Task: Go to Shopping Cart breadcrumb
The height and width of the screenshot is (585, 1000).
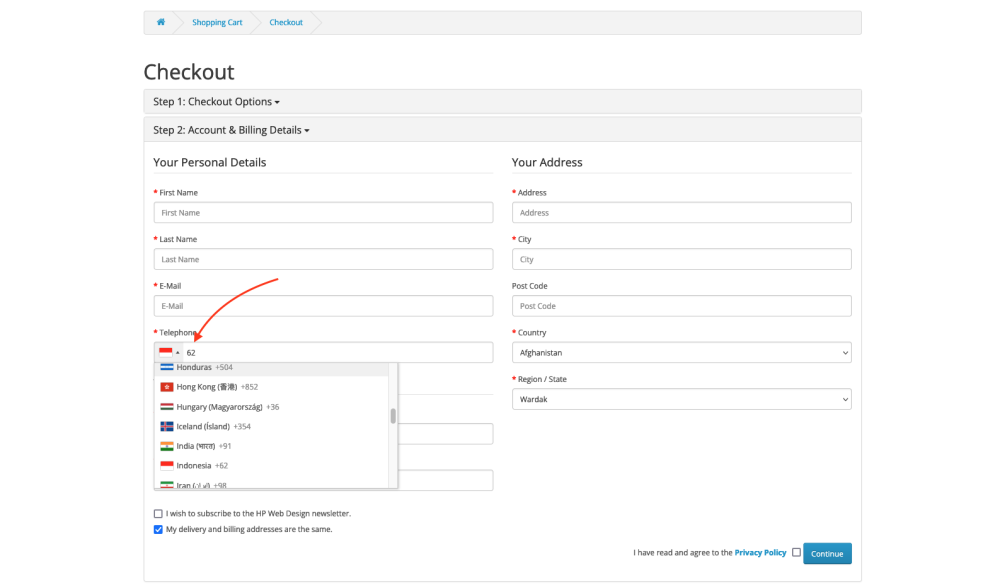Action: click(x=217, y=22)
